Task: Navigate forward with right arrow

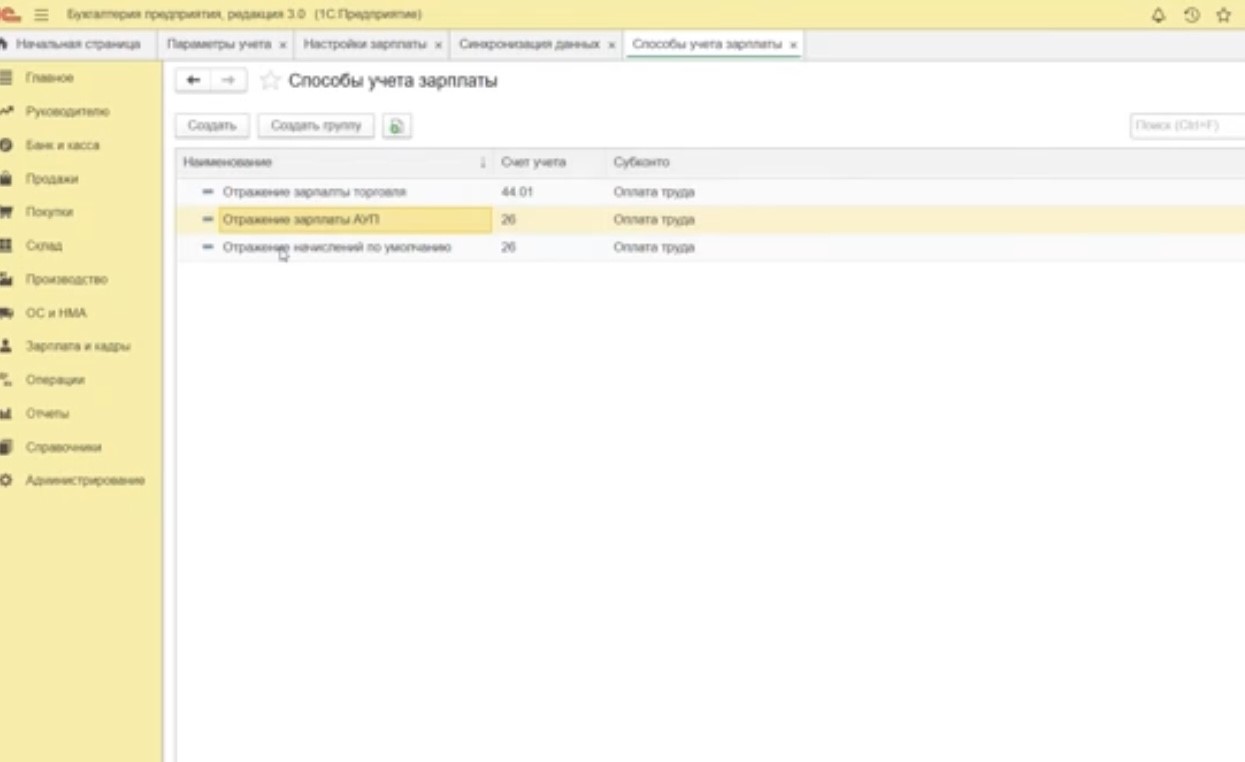Action: (228, 81)
